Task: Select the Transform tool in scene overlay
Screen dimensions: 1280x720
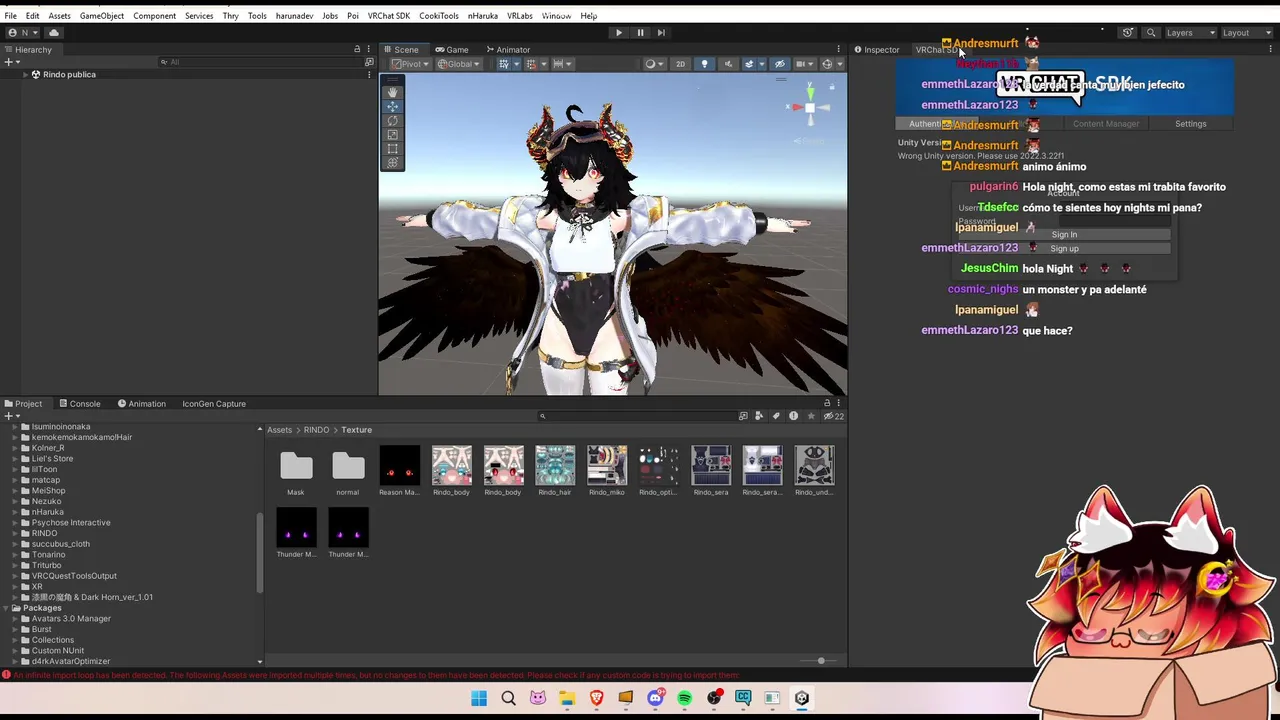Action: click(392, 162)
